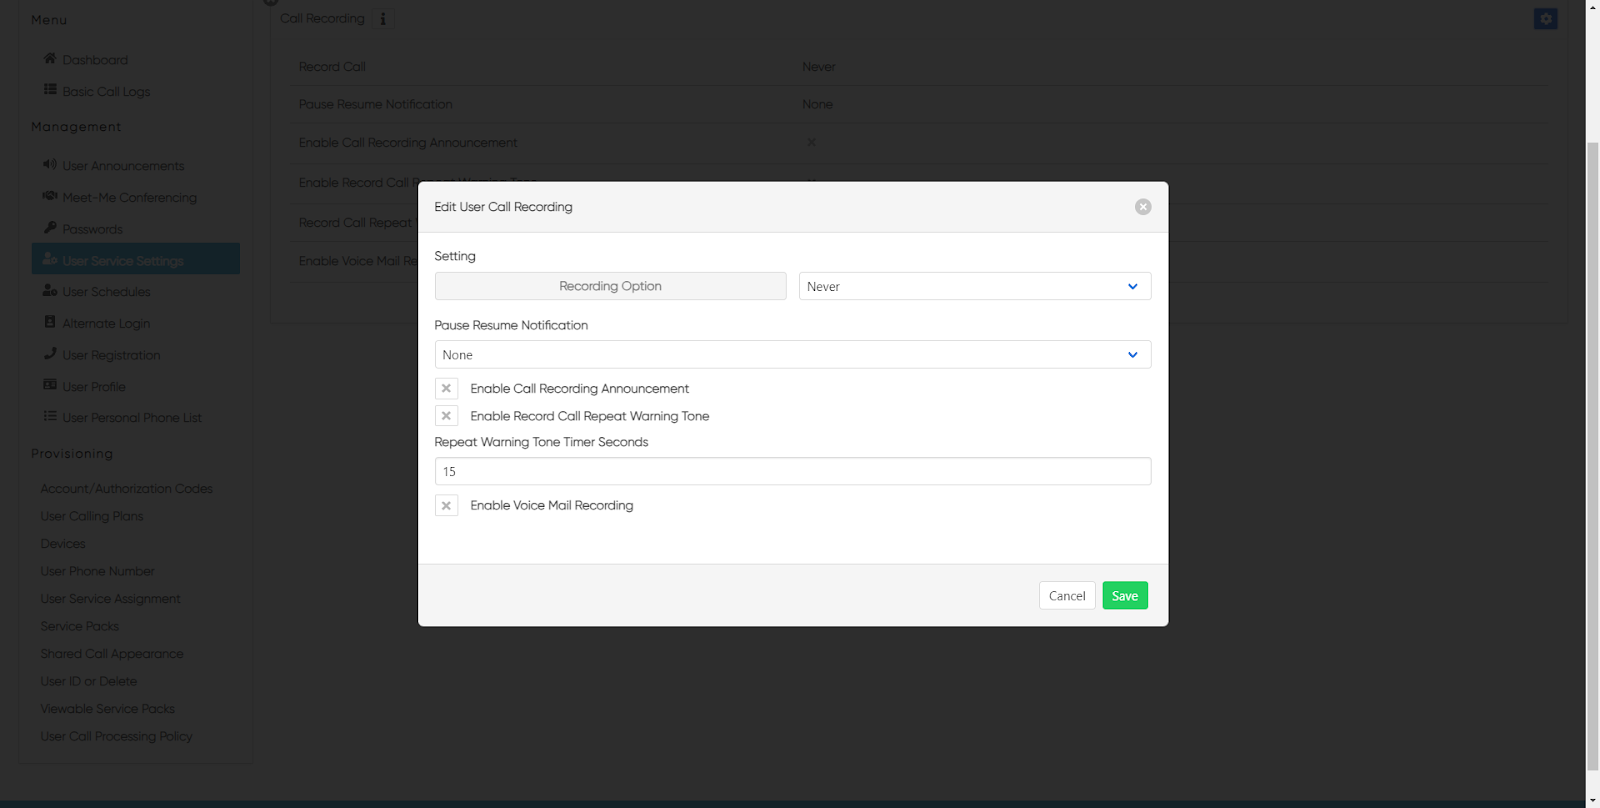Open the Pause Resume Notification dropdown

coord(793,355)
